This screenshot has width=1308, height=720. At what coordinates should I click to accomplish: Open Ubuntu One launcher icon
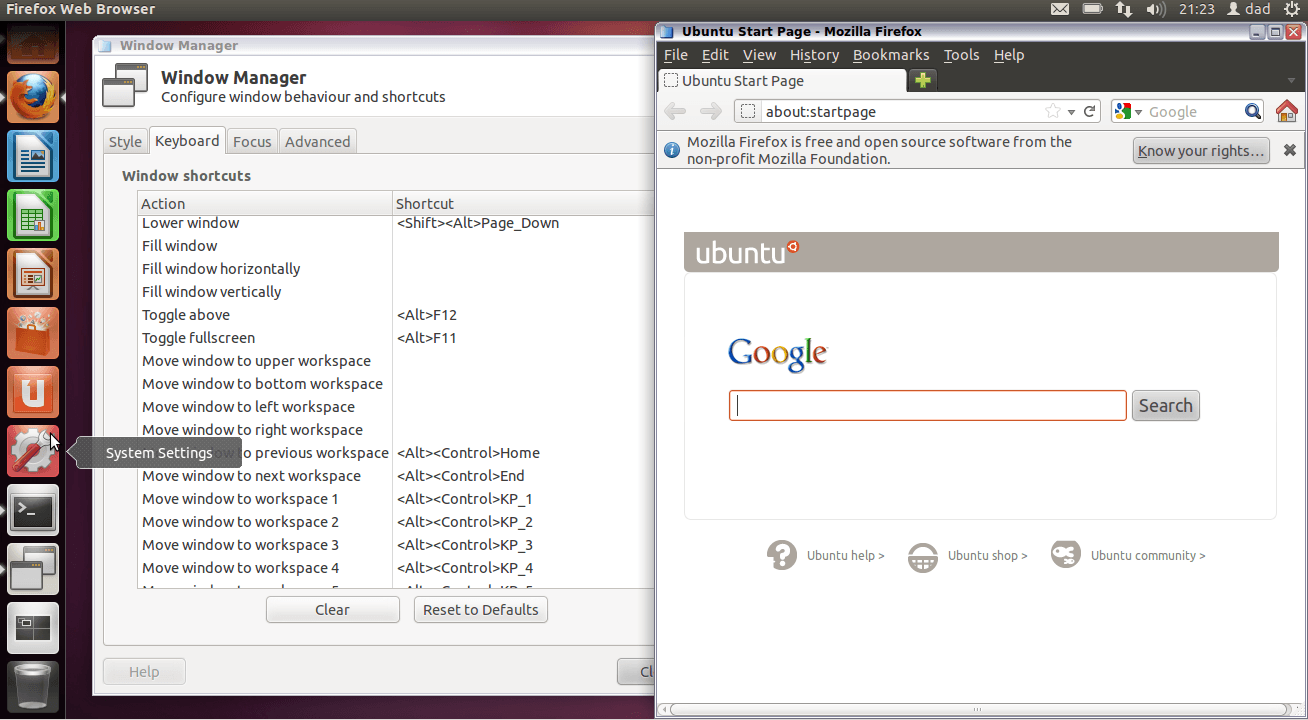point(34,392)
